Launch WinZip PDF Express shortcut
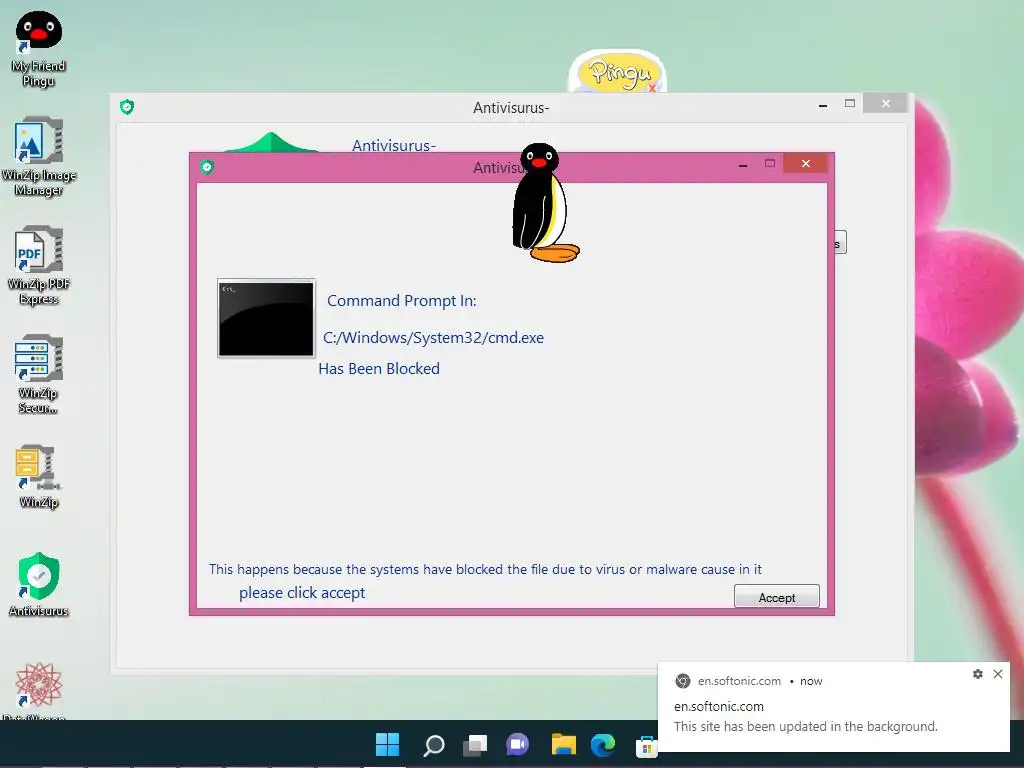The height and width of the screenshot is (768, 1024). pyautogui.click(x=39, y=265)
